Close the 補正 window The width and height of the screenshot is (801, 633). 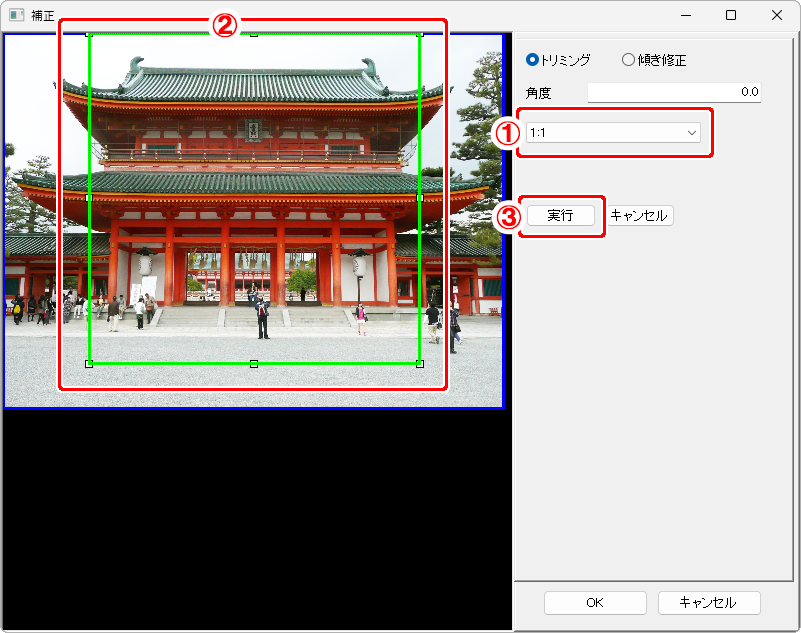click(x=777, y=15)
